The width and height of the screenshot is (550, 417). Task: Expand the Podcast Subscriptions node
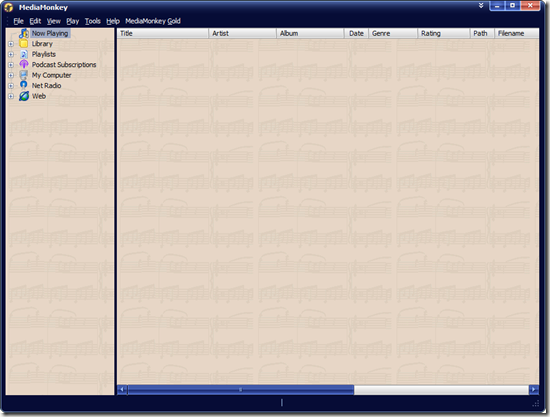click(11, 65)
